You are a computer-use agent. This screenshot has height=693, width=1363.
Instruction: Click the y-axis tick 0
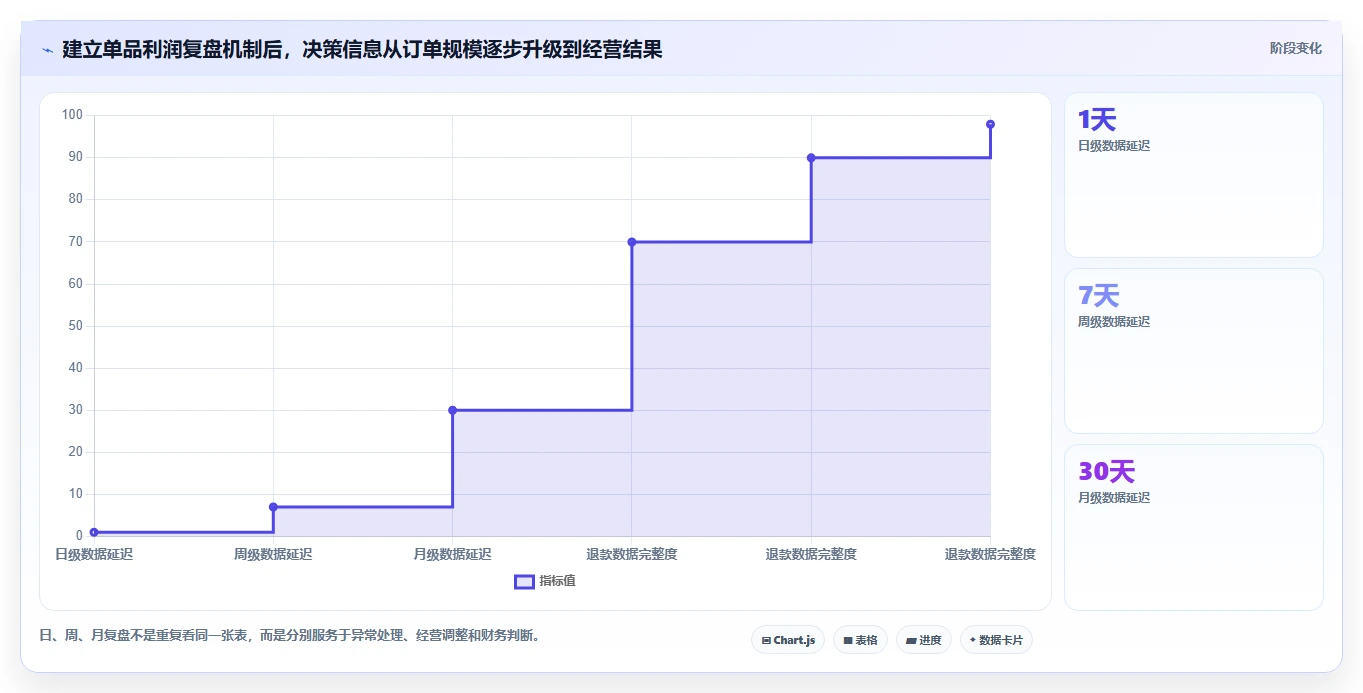[79, 536]
